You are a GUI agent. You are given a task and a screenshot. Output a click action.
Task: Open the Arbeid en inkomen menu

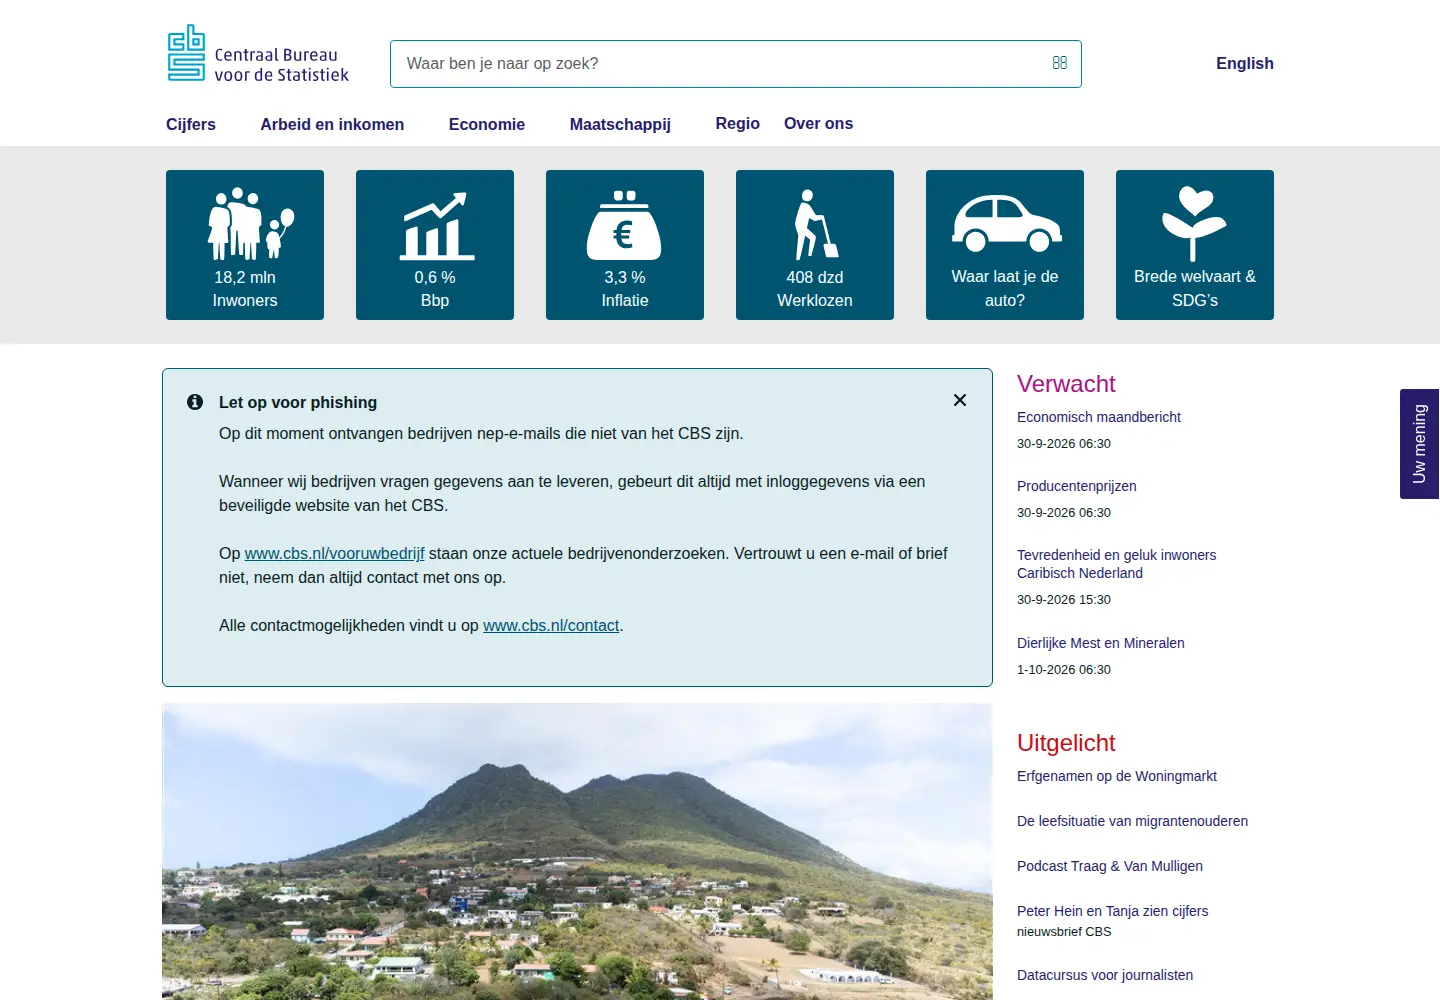click(x=332, y=124)
